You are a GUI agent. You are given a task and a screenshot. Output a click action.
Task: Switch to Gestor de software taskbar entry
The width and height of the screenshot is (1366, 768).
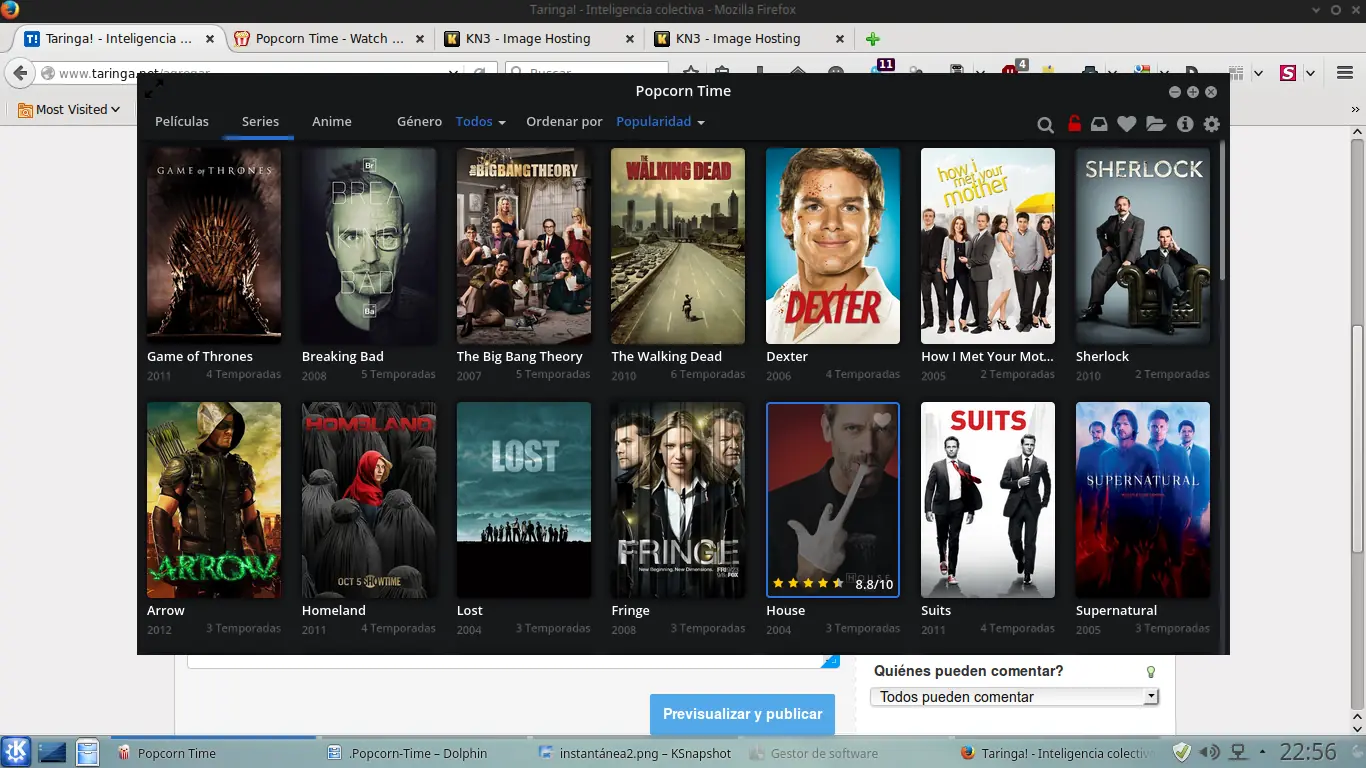coord(845,753)
